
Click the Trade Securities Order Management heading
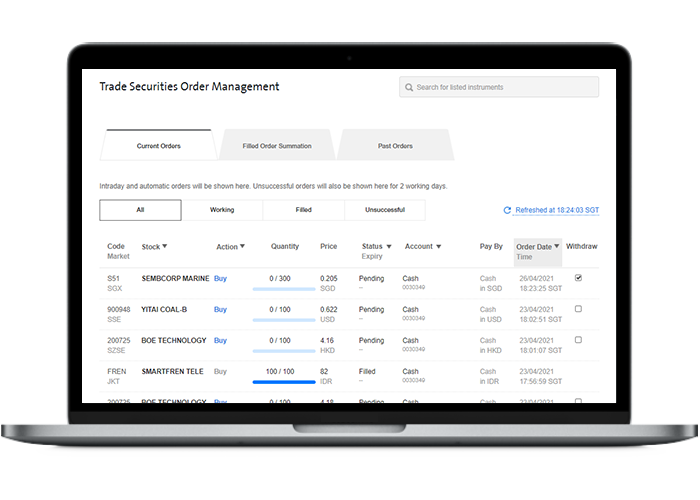[189, 87]
